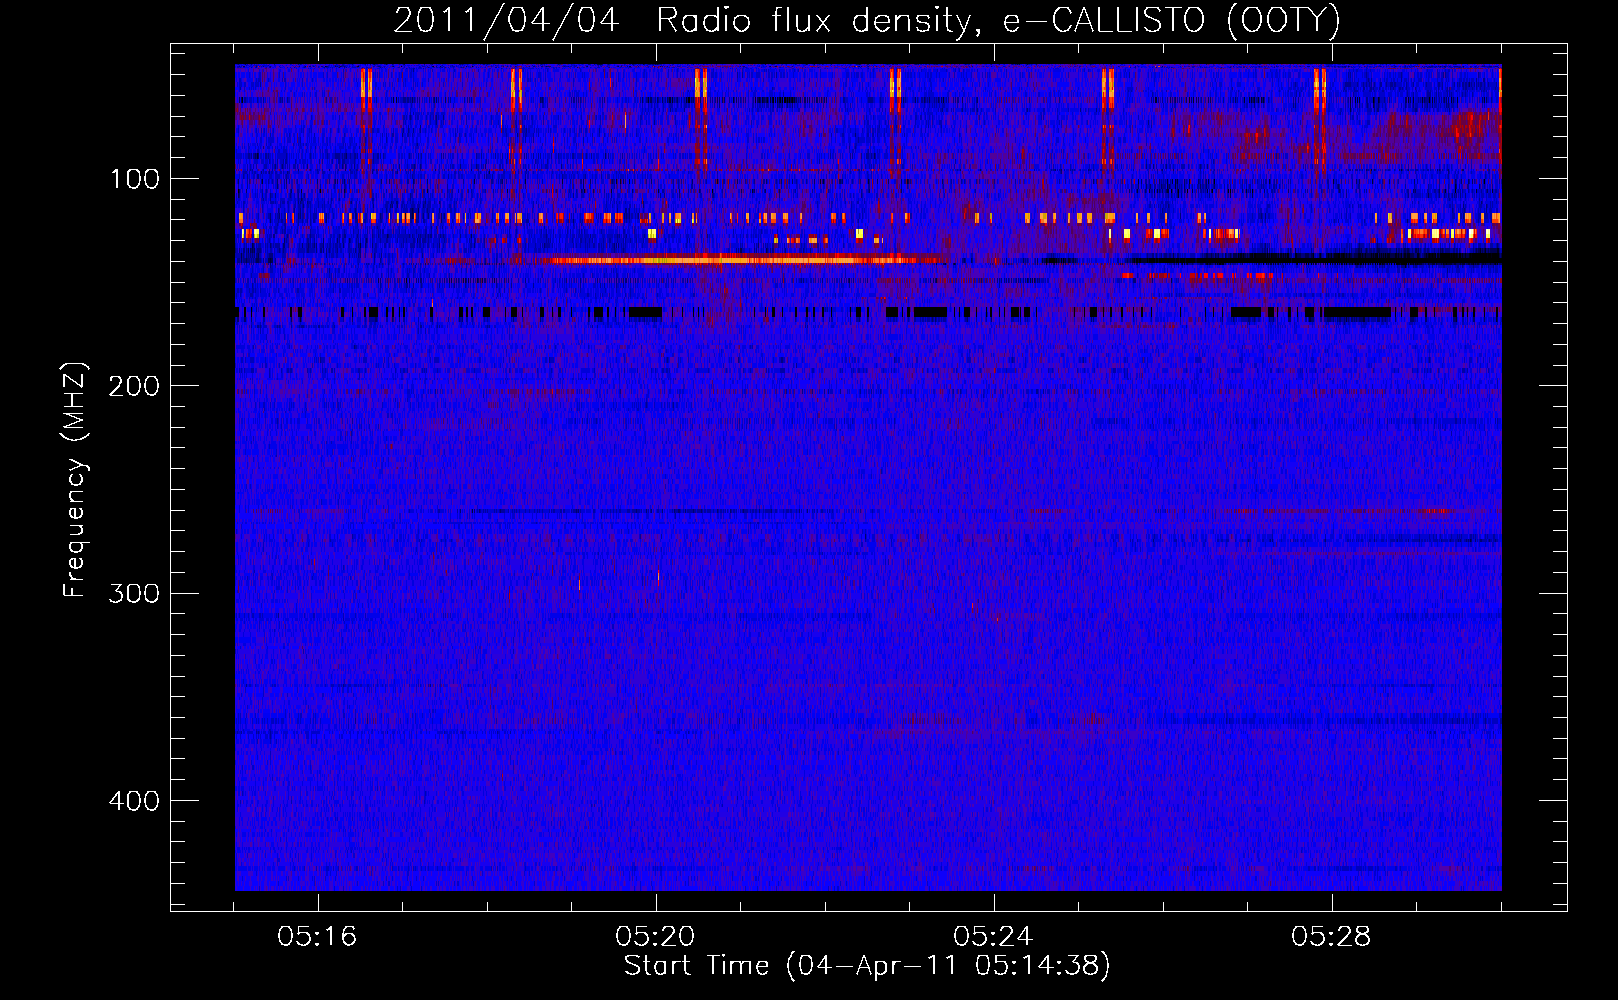Click the 200 MHz frequency axis label
Screen dimensions: 1618x1000
135,386
